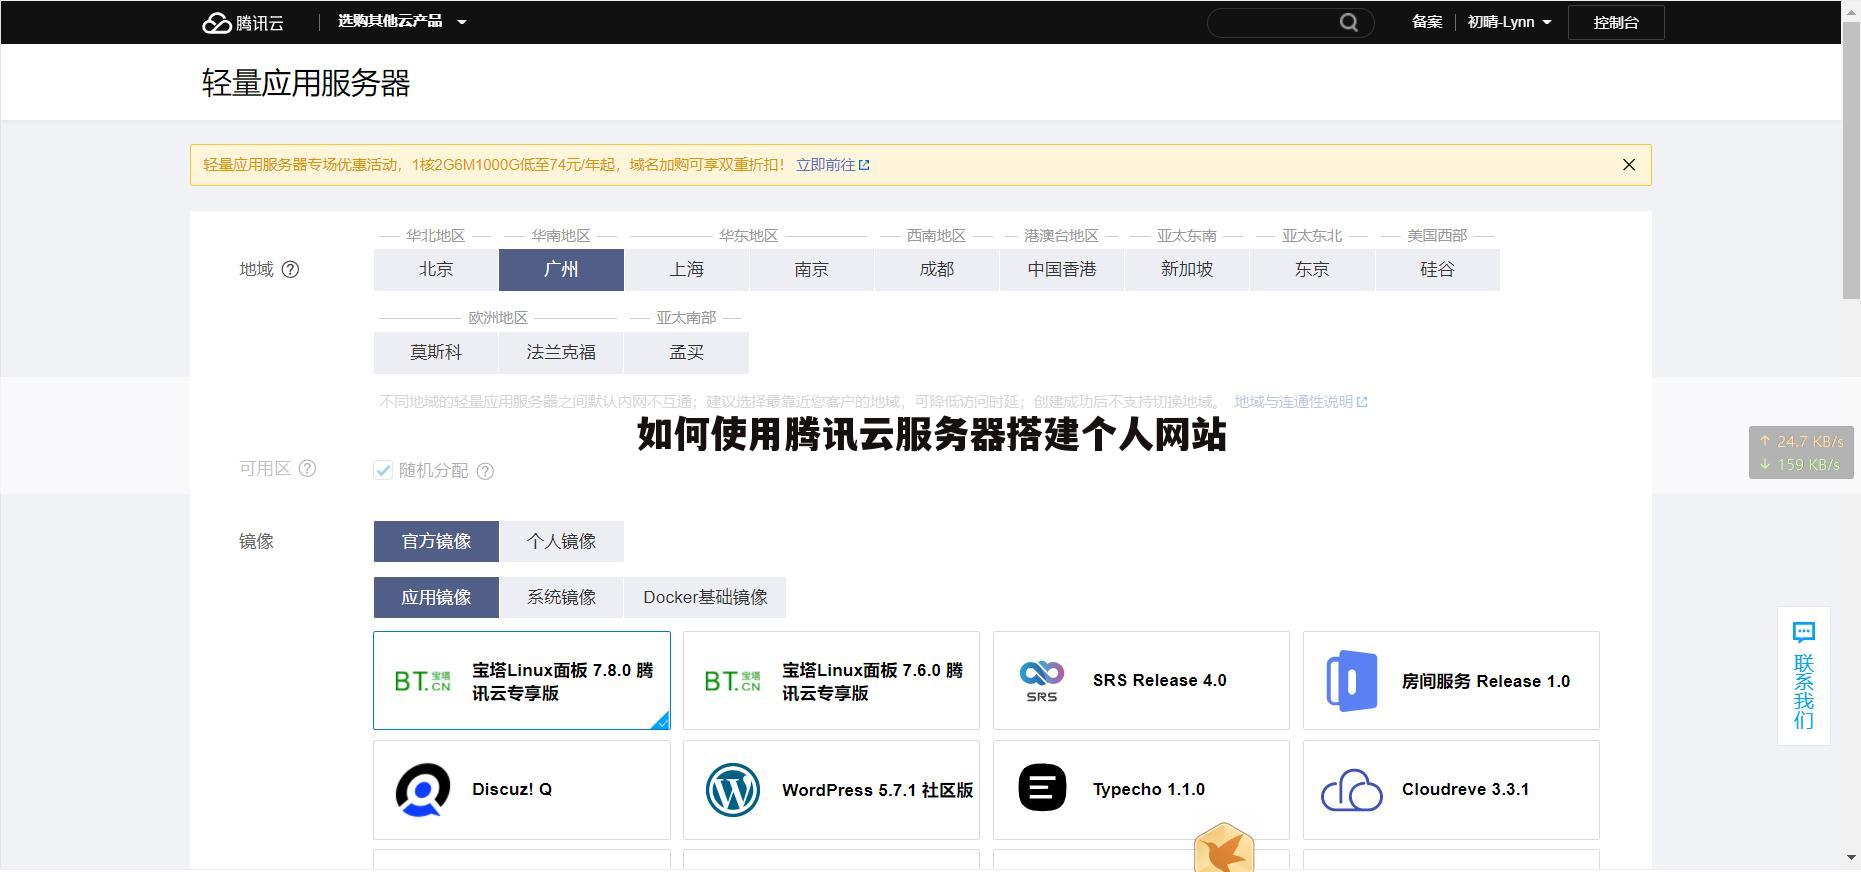Click the 房间服务 blue door icon
The width and height of the screenshot is (1861, 872).
coord(1351,681)
